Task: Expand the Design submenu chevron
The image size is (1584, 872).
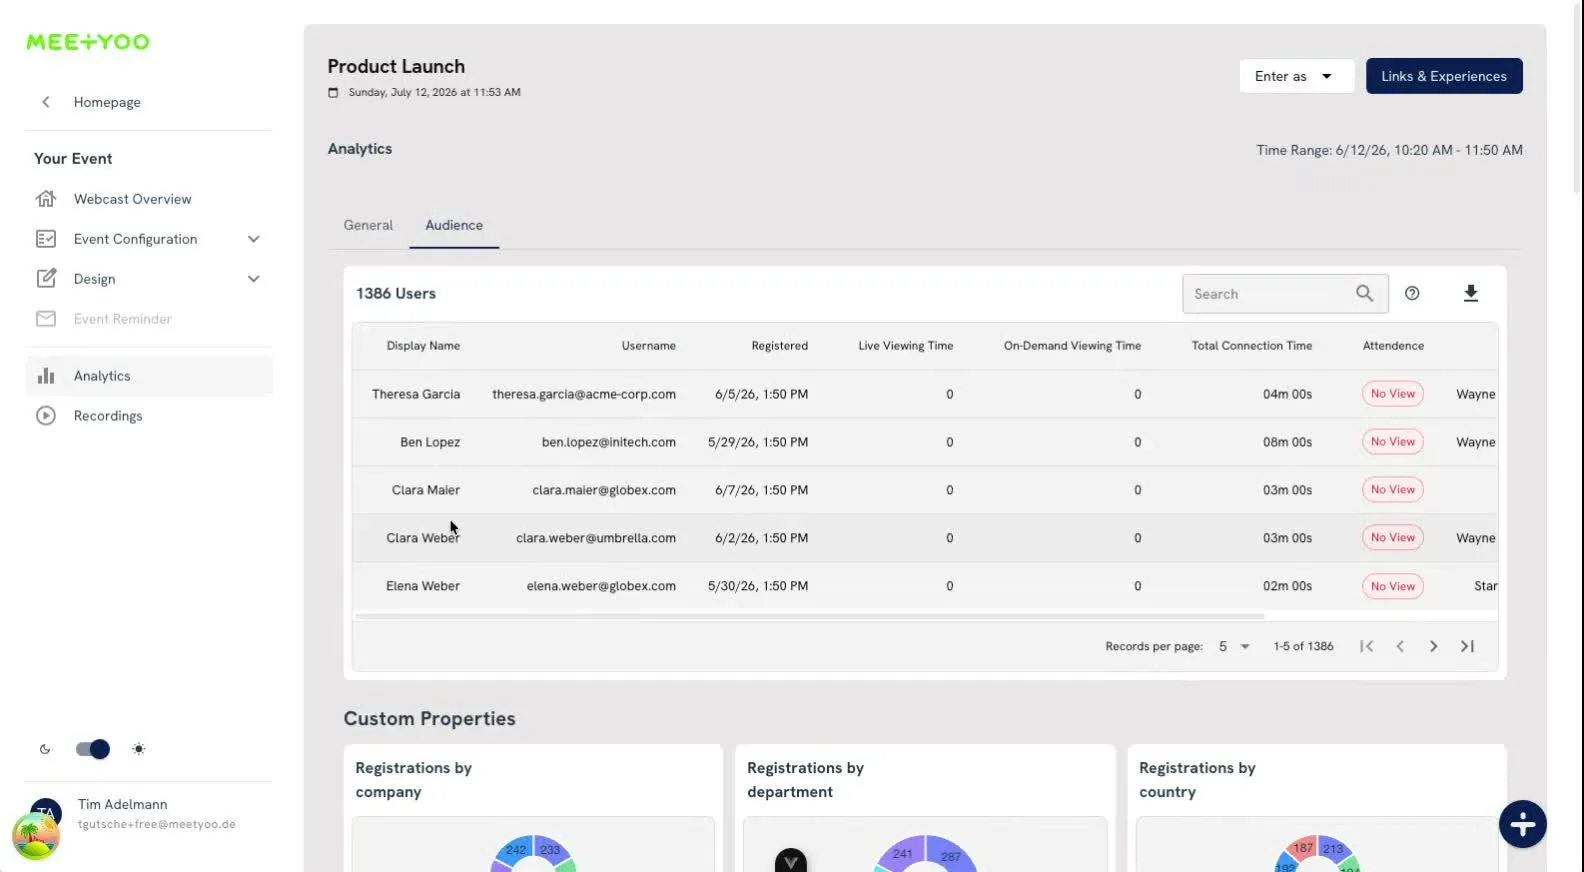Action: [x=253, y=279]
